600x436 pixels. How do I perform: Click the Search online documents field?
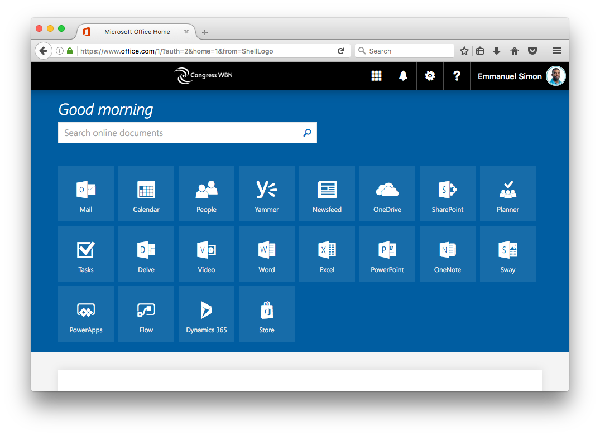180,133
